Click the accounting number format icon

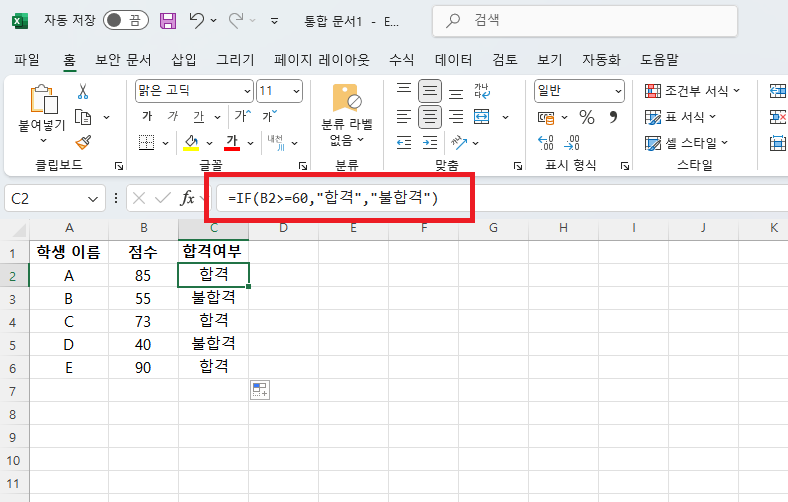(x=546, y=118)
